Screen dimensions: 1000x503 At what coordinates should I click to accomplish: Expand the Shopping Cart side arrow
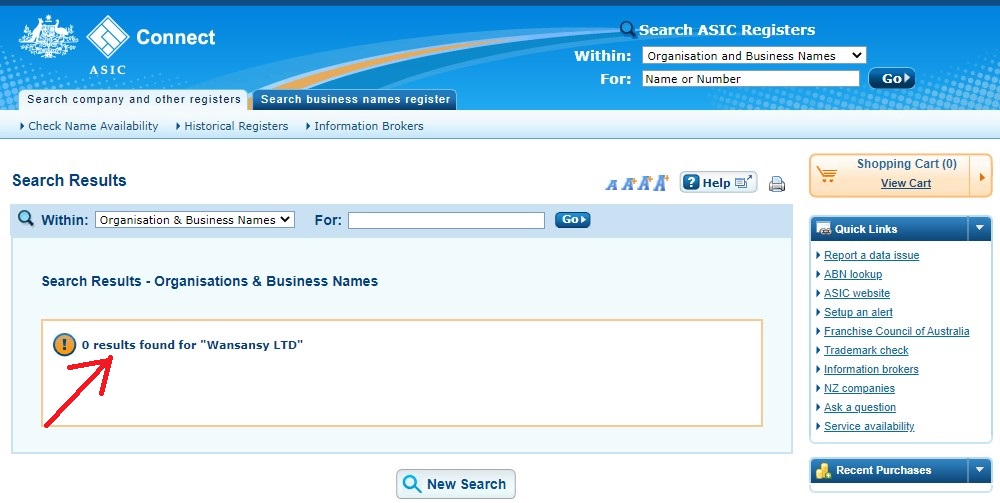982,175
